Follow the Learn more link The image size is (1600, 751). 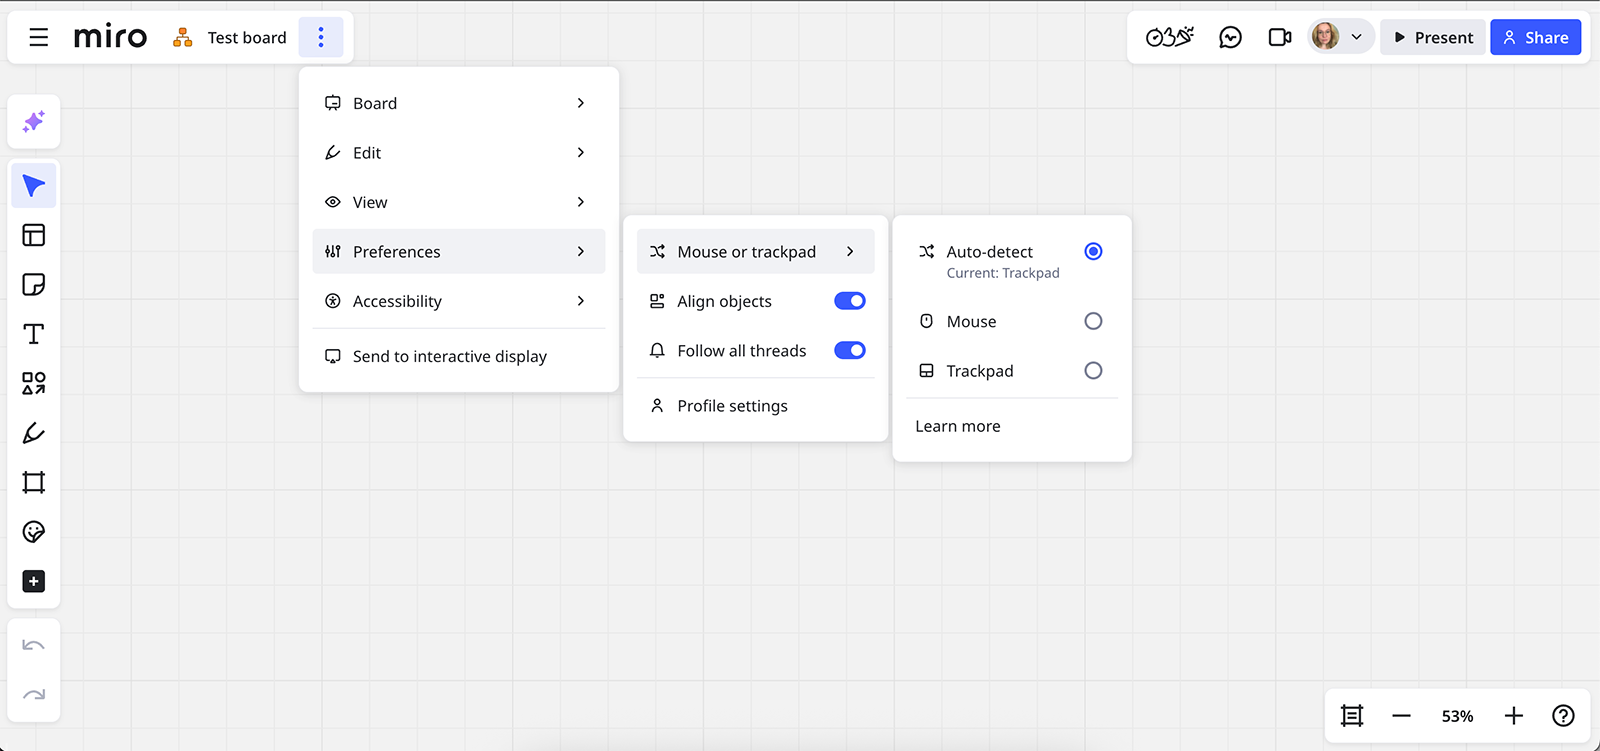pos(957,426)
